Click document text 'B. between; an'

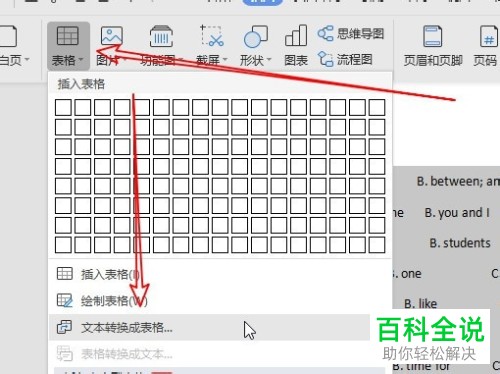coord(458,181)
